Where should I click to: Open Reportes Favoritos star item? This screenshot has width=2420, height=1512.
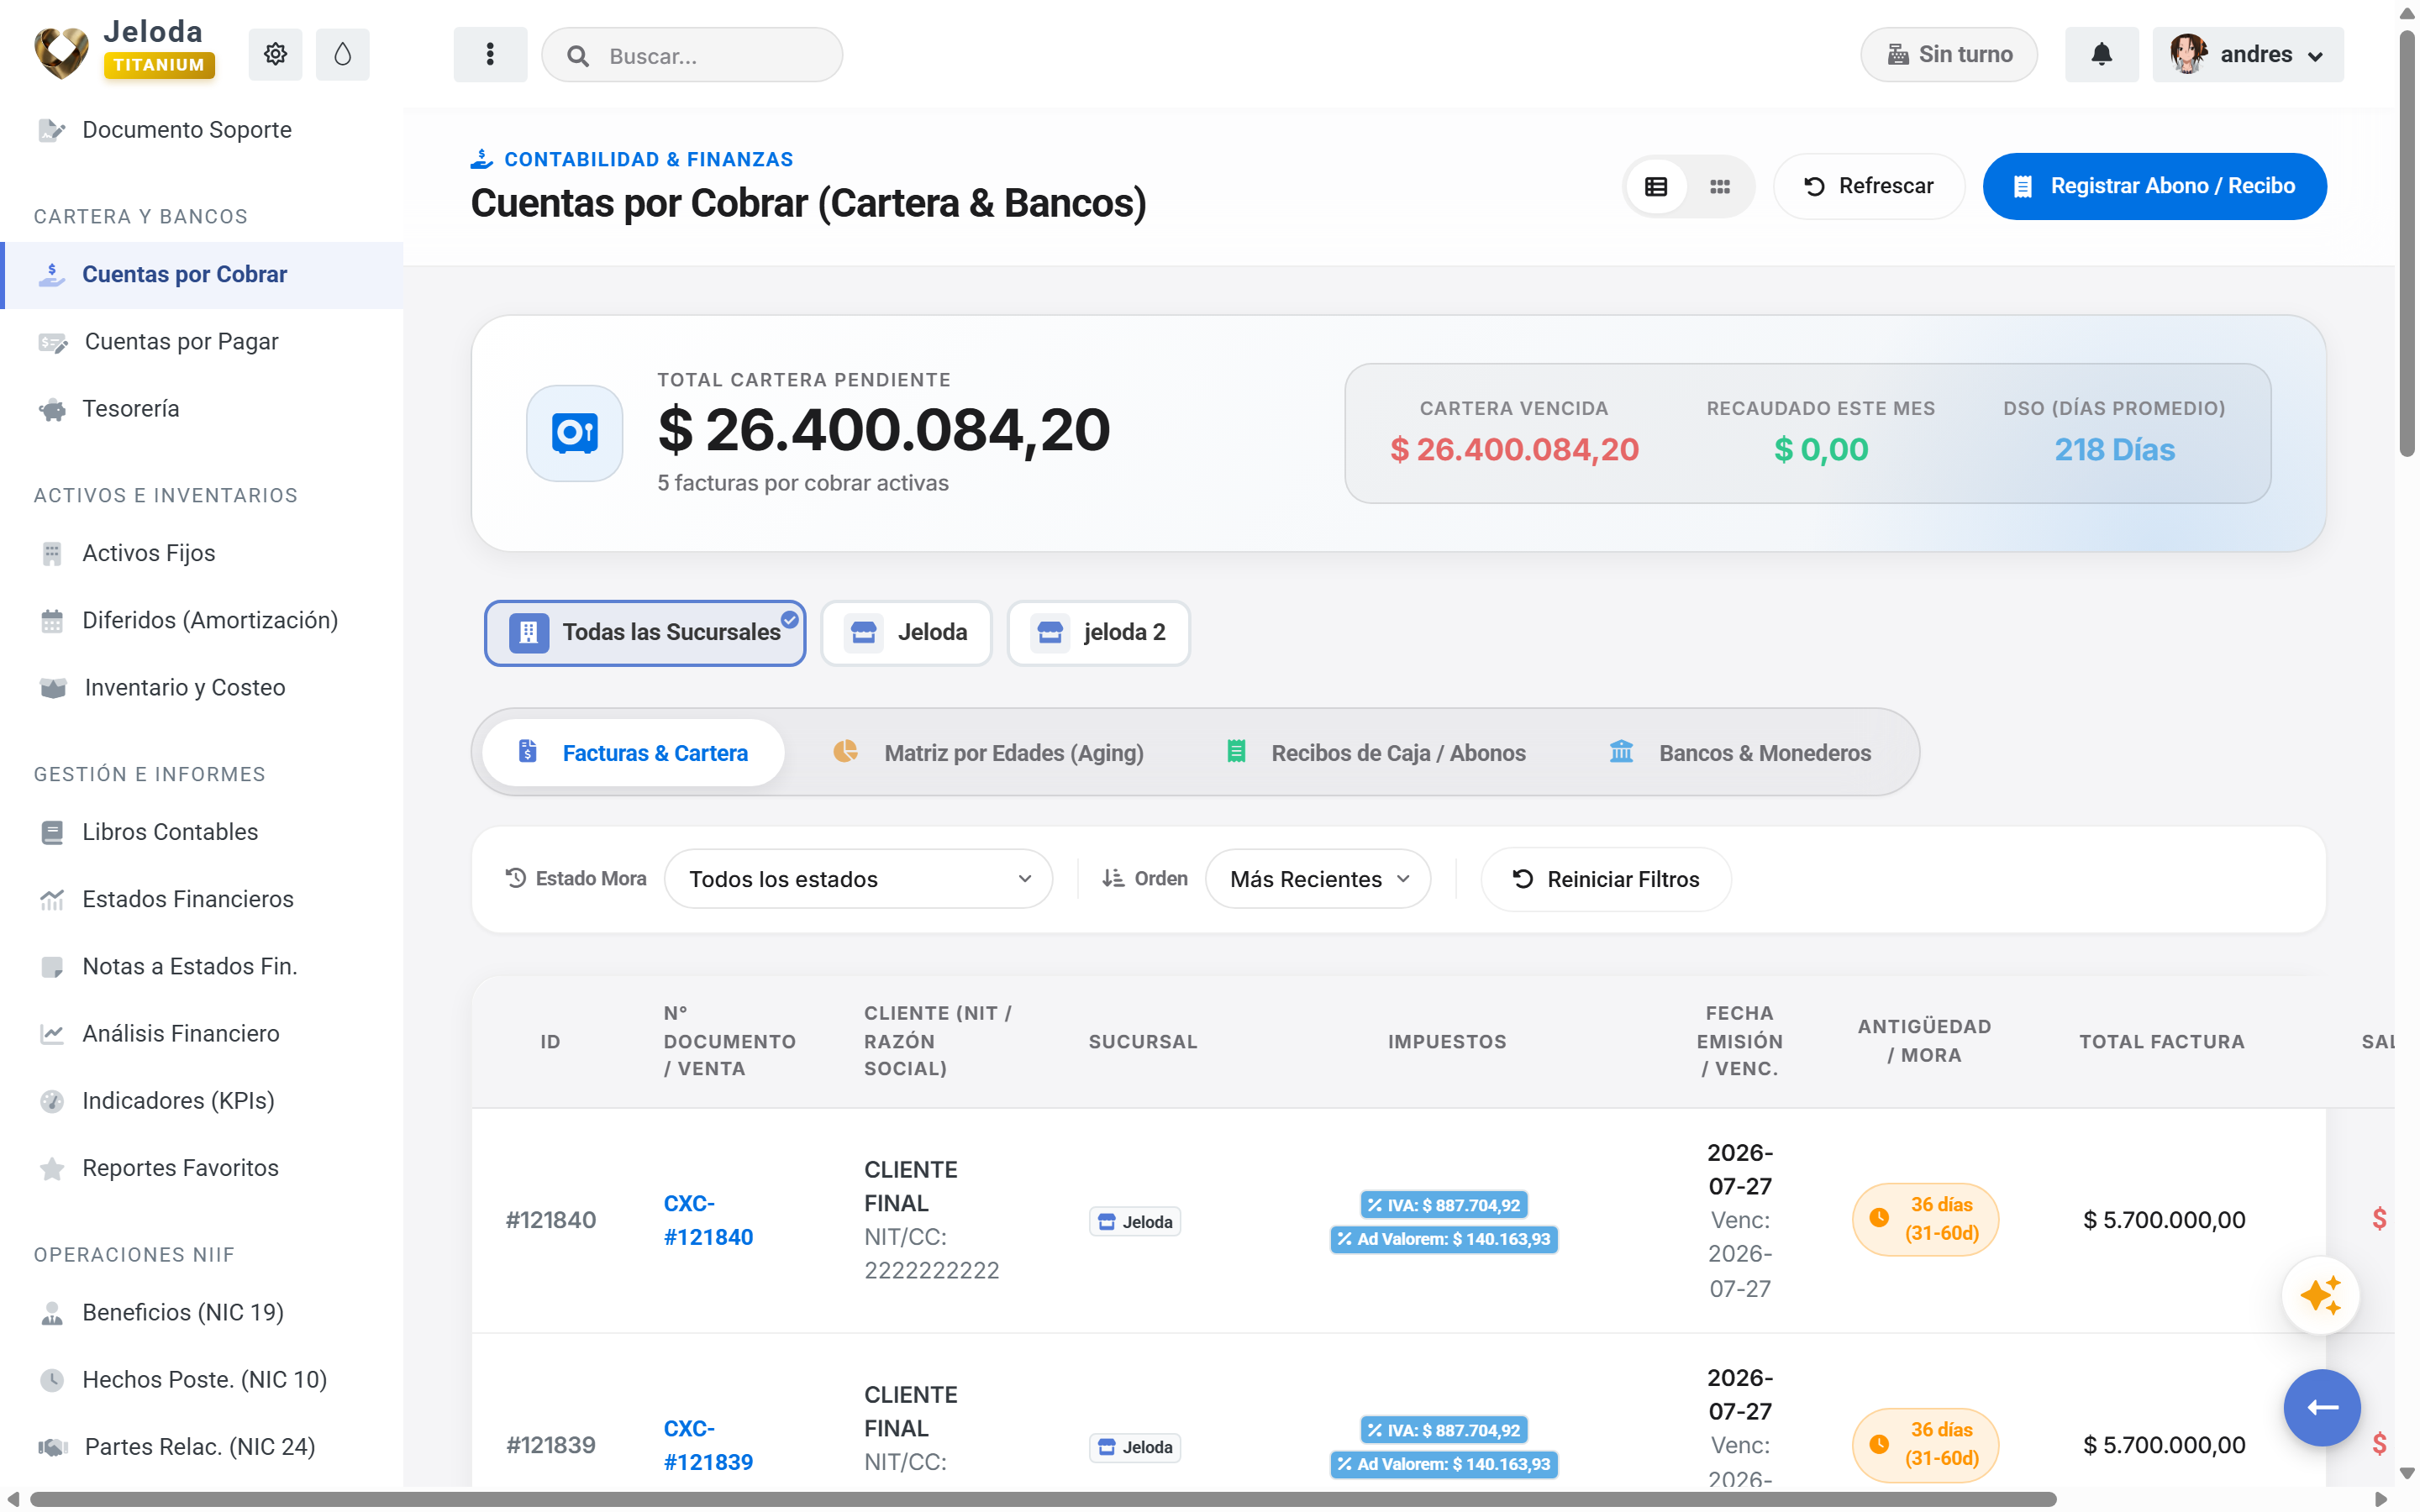(202, 1168)
